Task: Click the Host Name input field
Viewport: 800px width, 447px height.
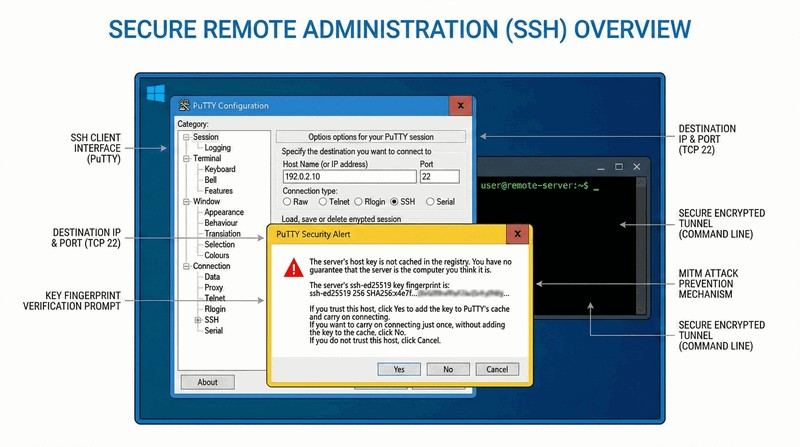Action: click(347, 177)
